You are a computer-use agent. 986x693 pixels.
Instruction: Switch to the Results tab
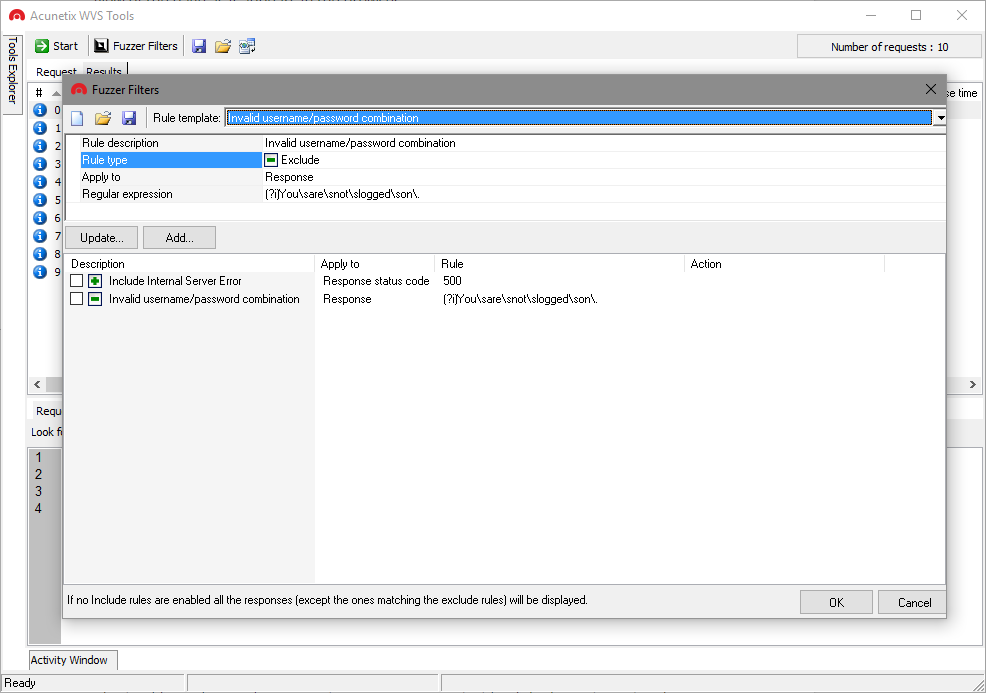(x=104, y=72)
